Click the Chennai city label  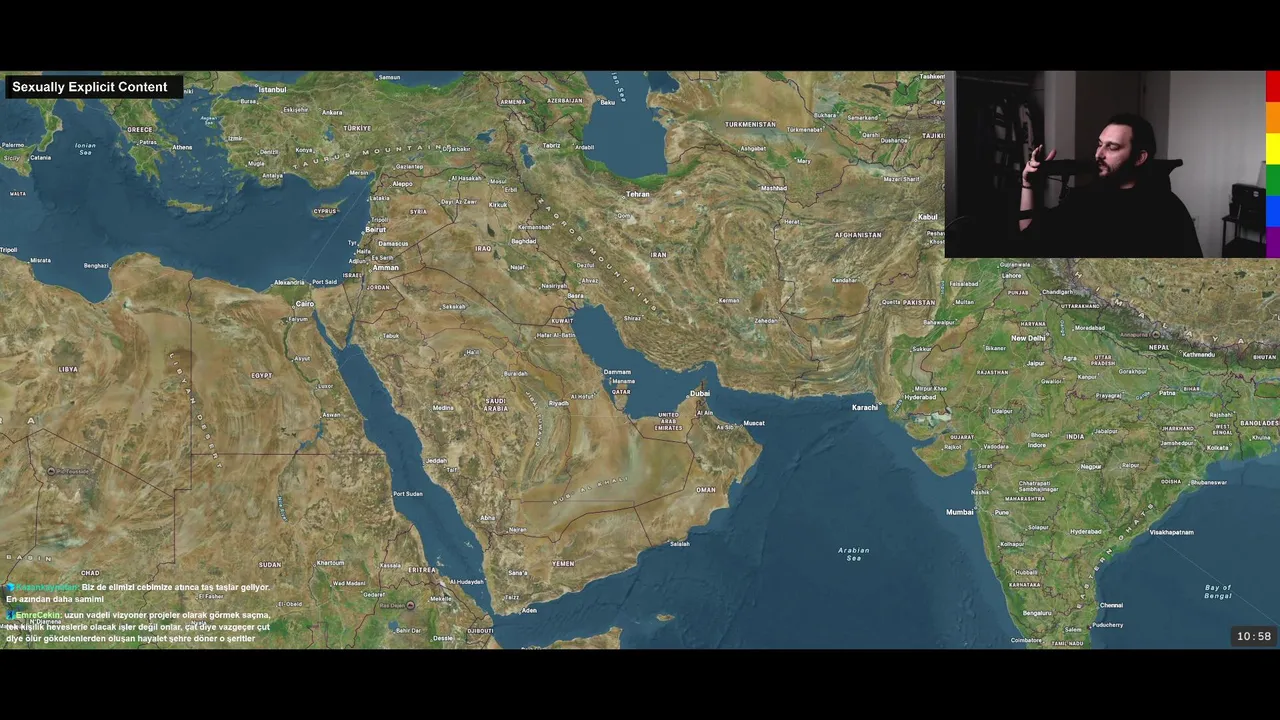pos(1111,605)
